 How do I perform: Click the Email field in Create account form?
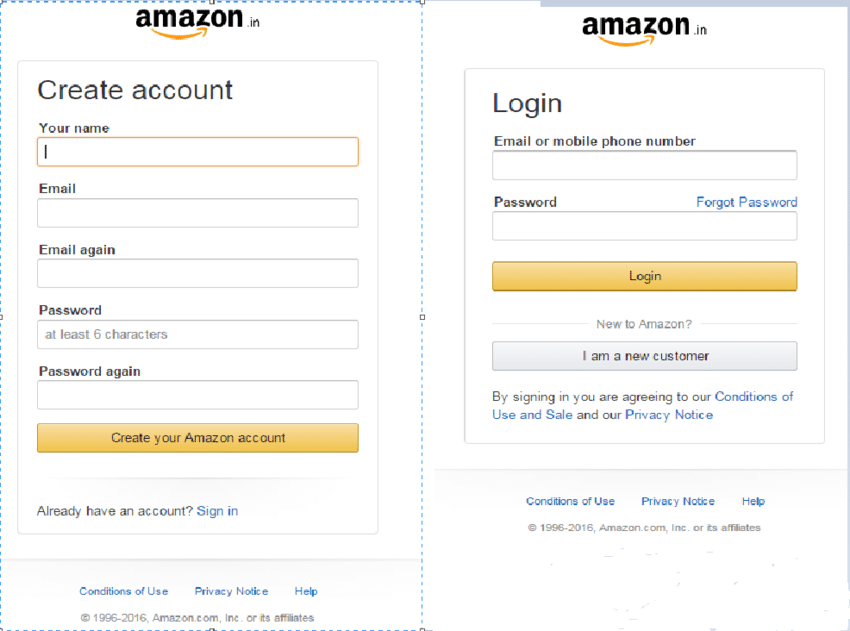[197, 213]
